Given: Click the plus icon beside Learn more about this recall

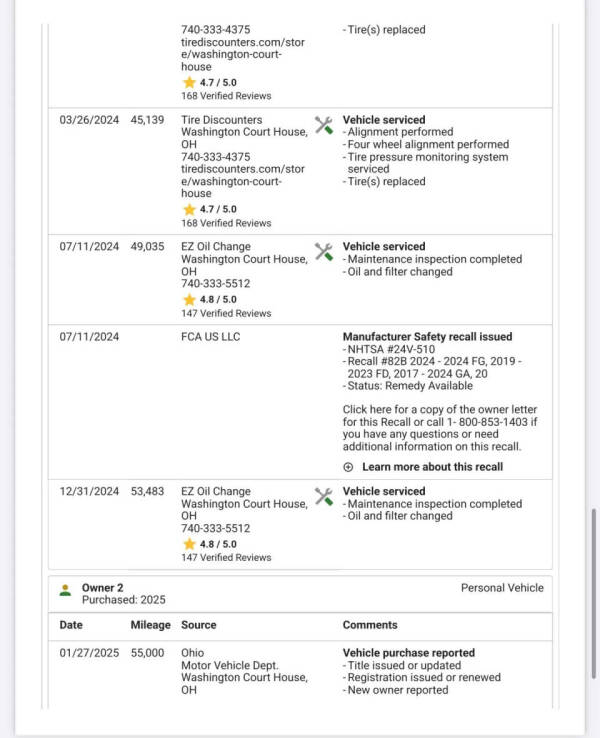Looking at the screenshot, I should [348, 467].
